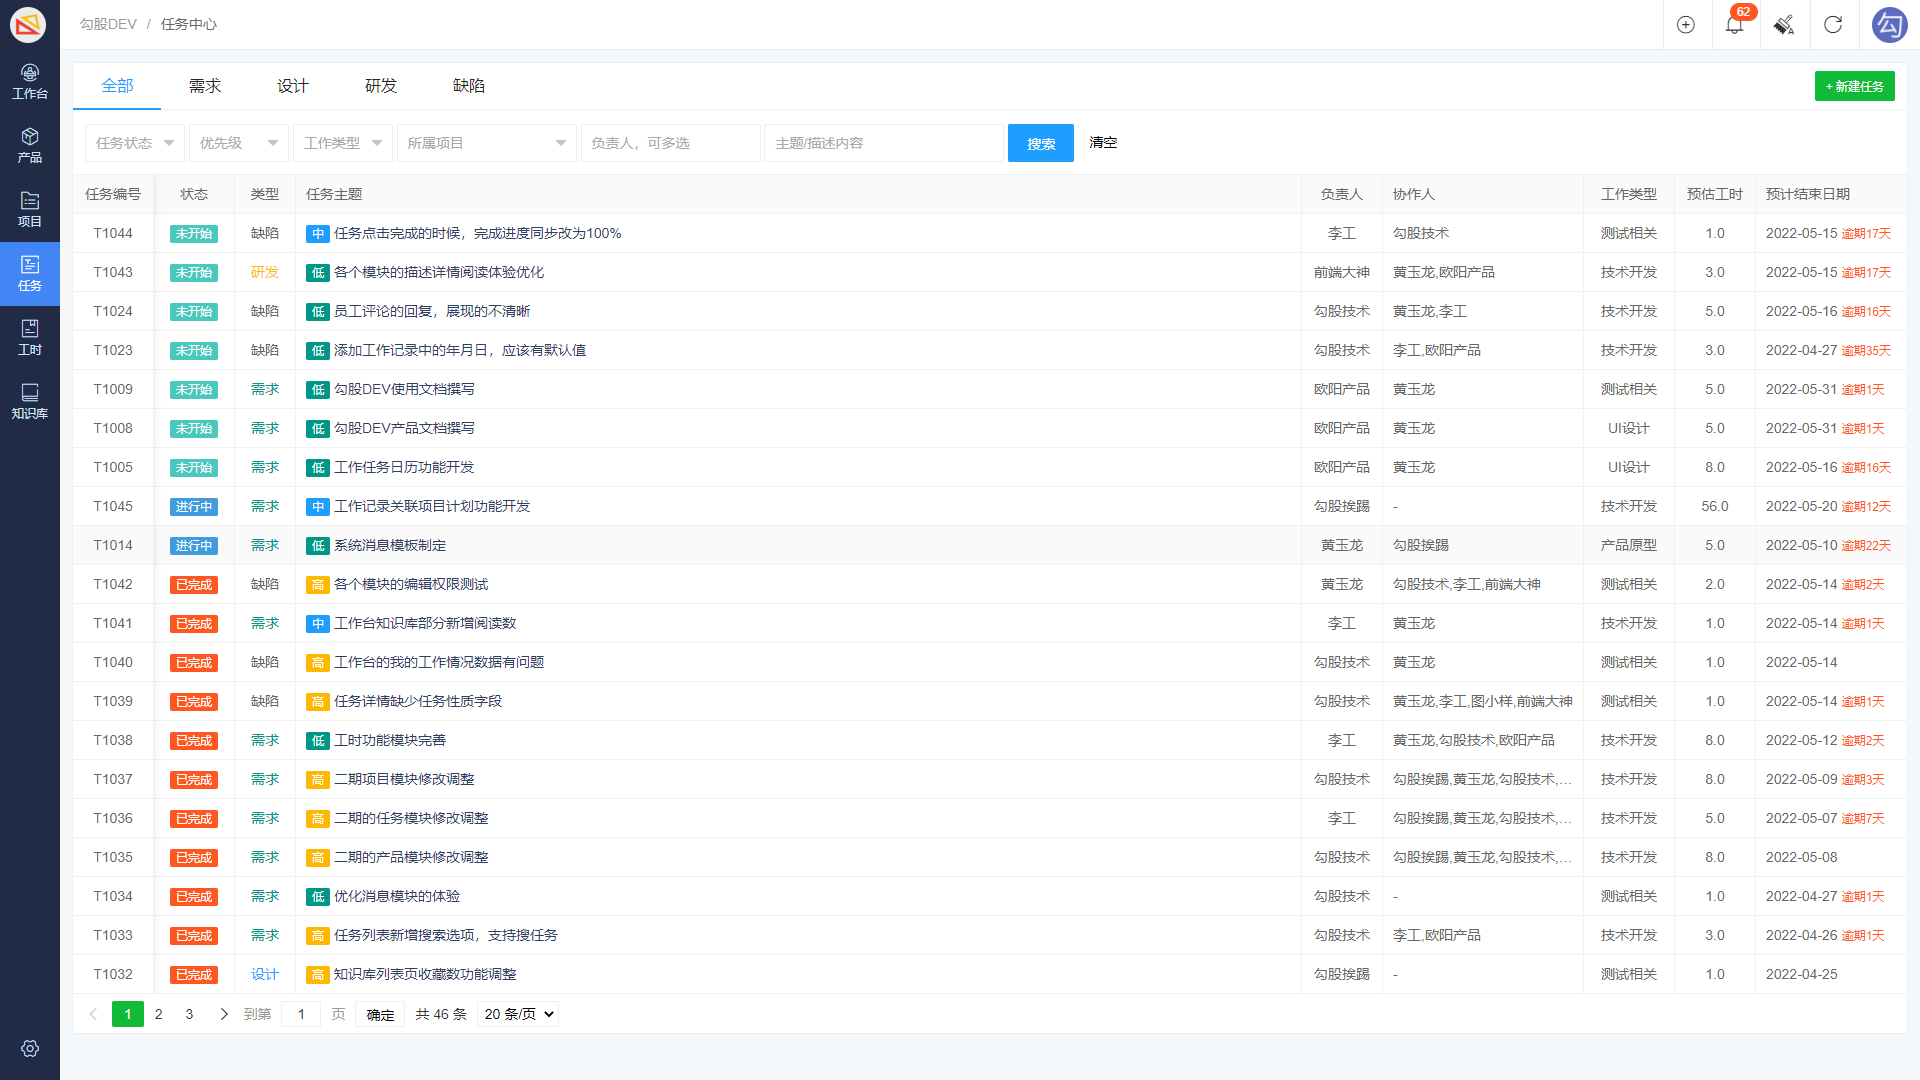
Task: Expand the 工作类型 dropdown
Action: tap(343, 143)
